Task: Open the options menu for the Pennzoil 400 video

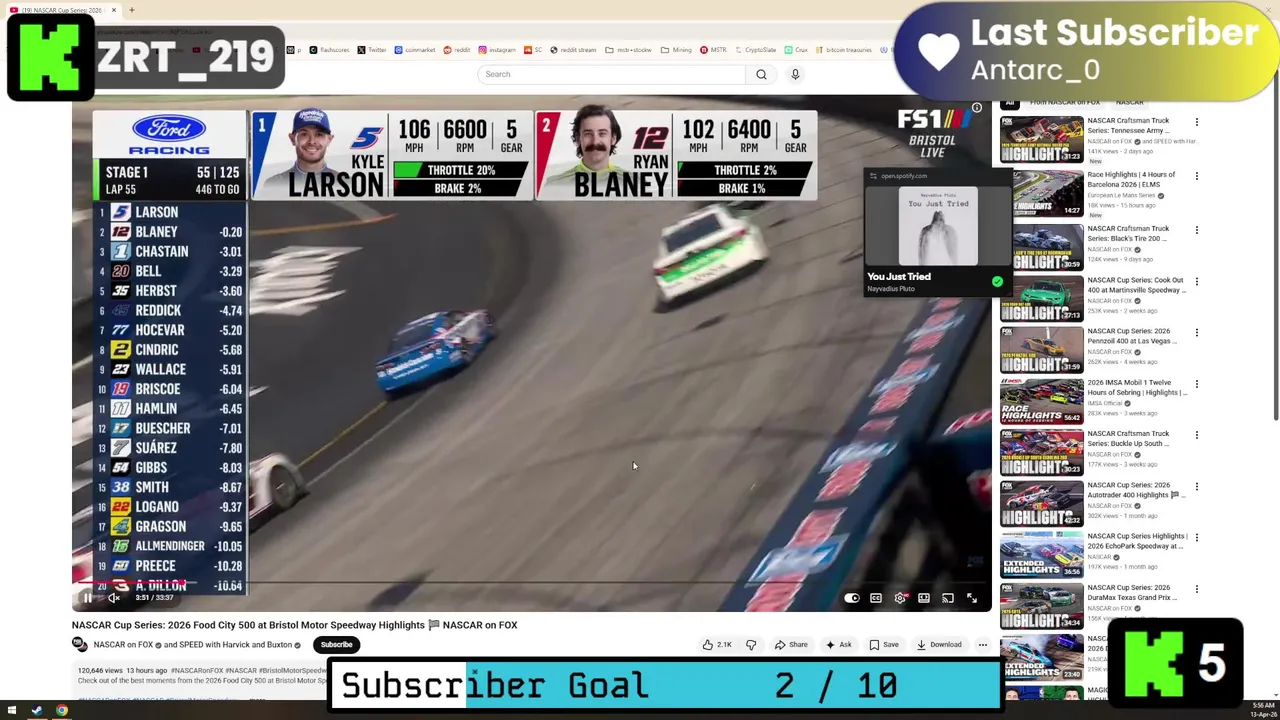Action: [x=1196, y=333]
